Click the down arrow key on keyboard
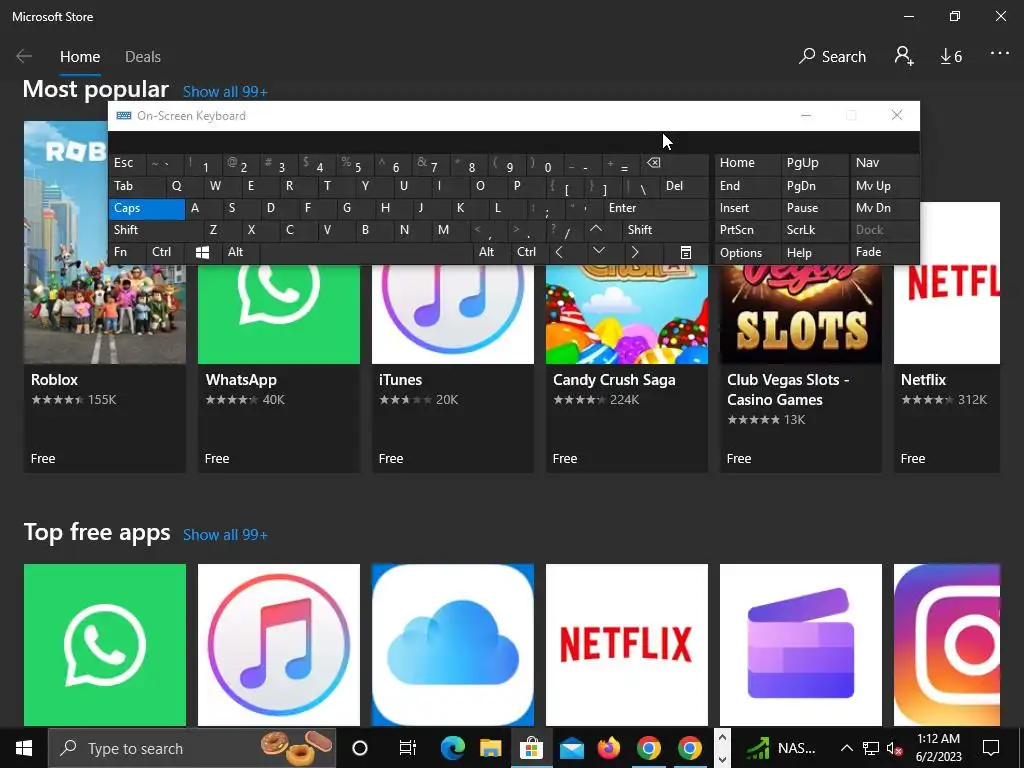The width and height of the screenshot is (1024, 768). [x=598, y=252]
